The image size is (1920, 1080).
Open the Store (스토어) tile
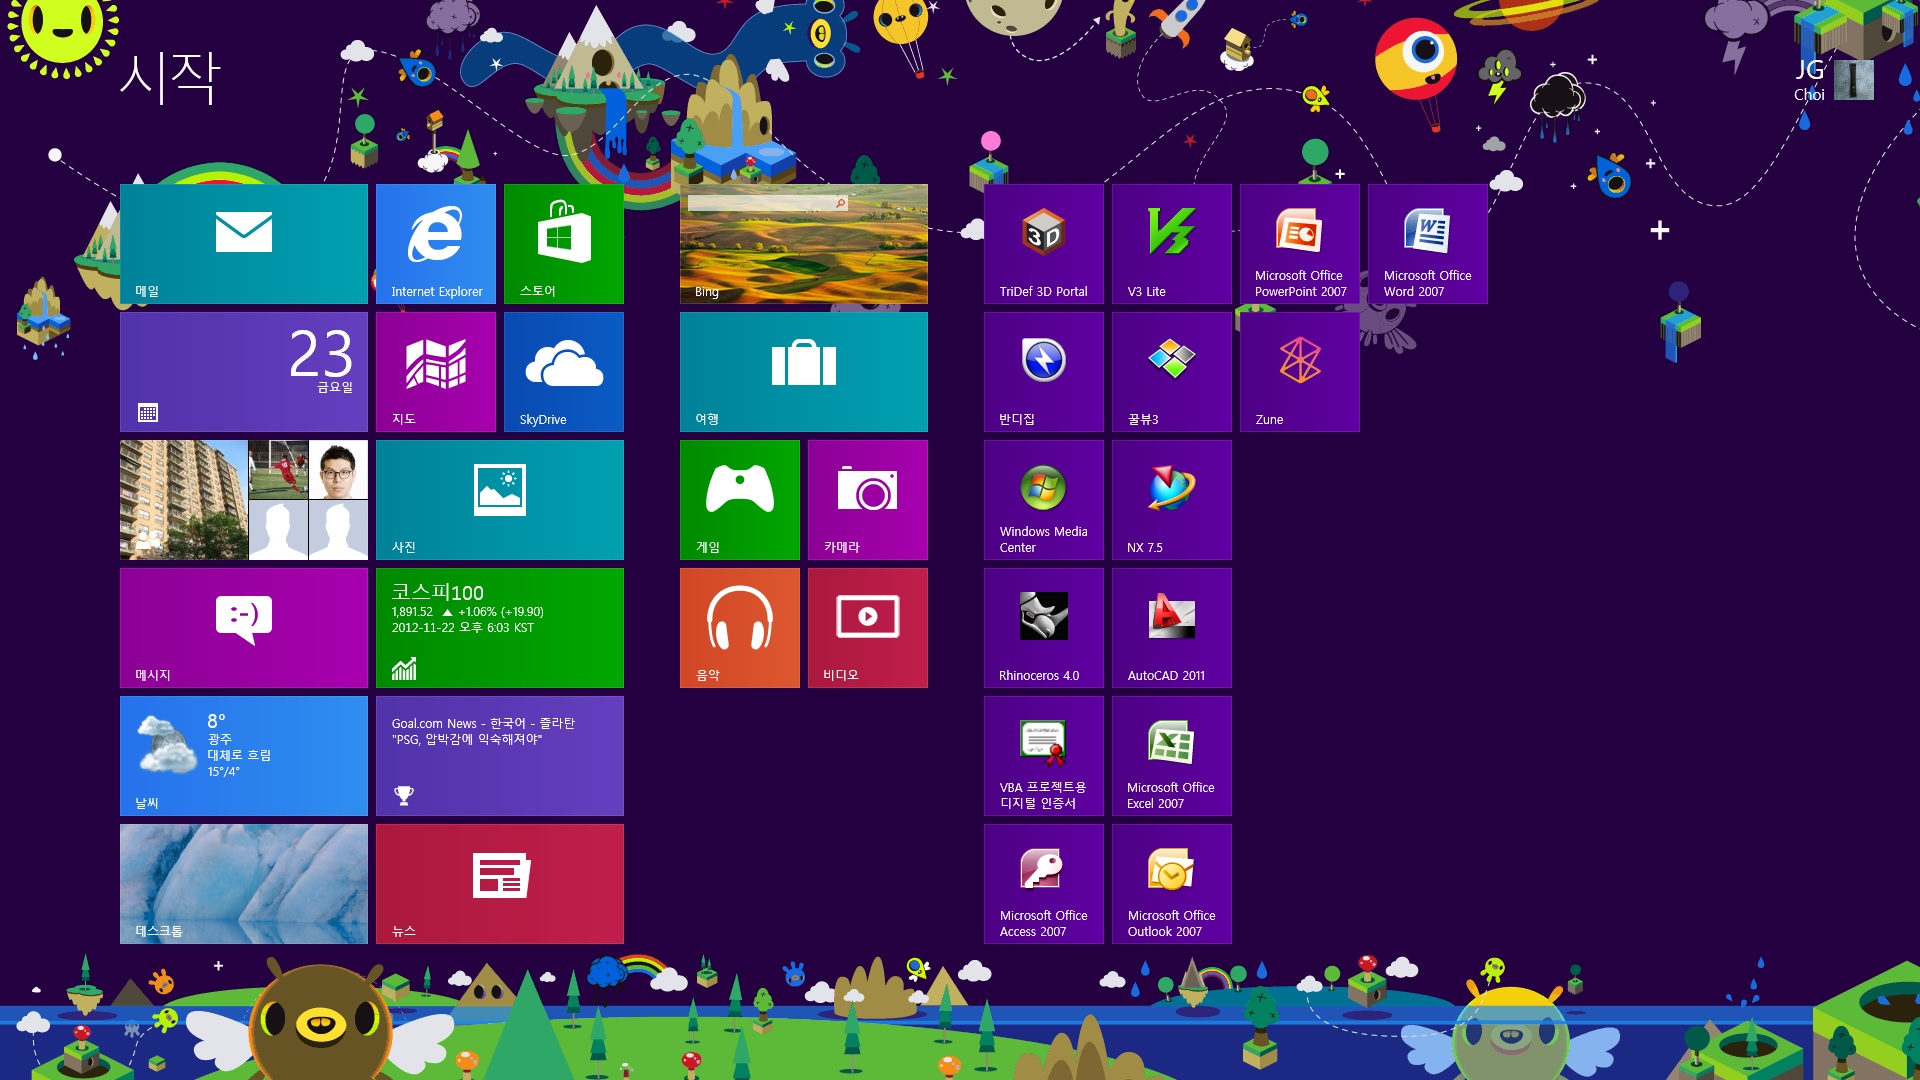tap(564, 244)
